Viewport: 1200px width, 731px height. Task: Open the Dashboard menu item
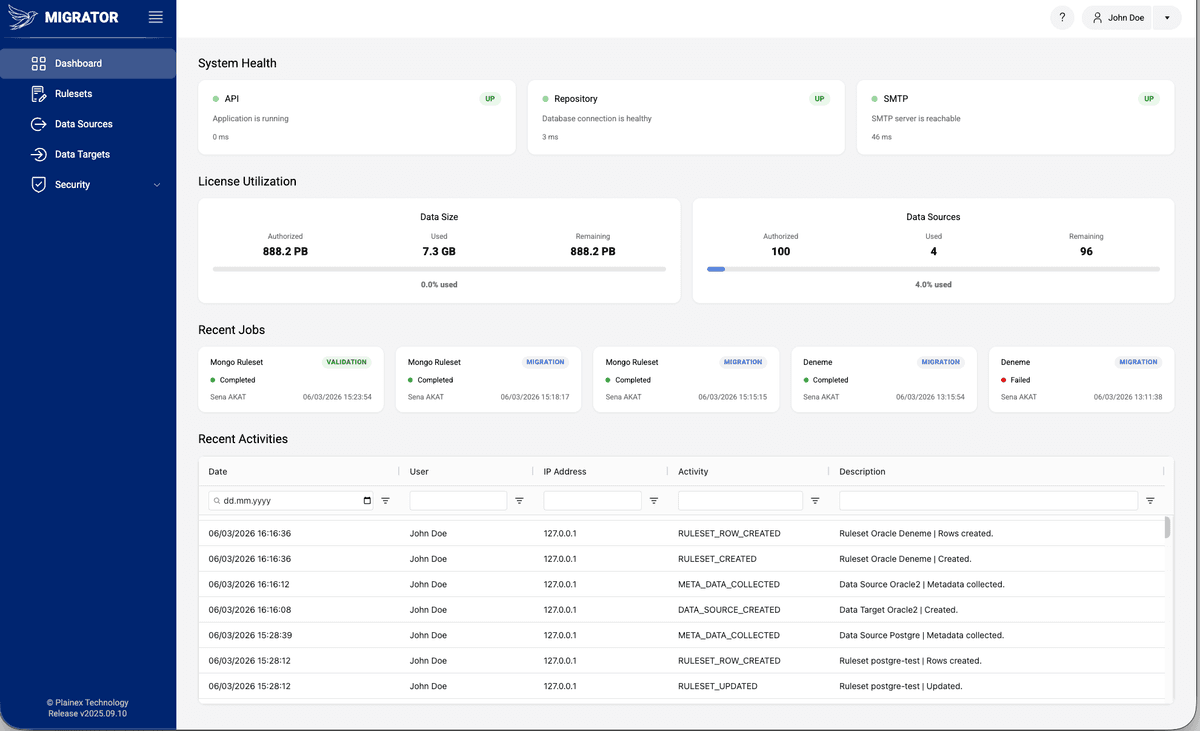pyautogui.click(x=88, y=63)
